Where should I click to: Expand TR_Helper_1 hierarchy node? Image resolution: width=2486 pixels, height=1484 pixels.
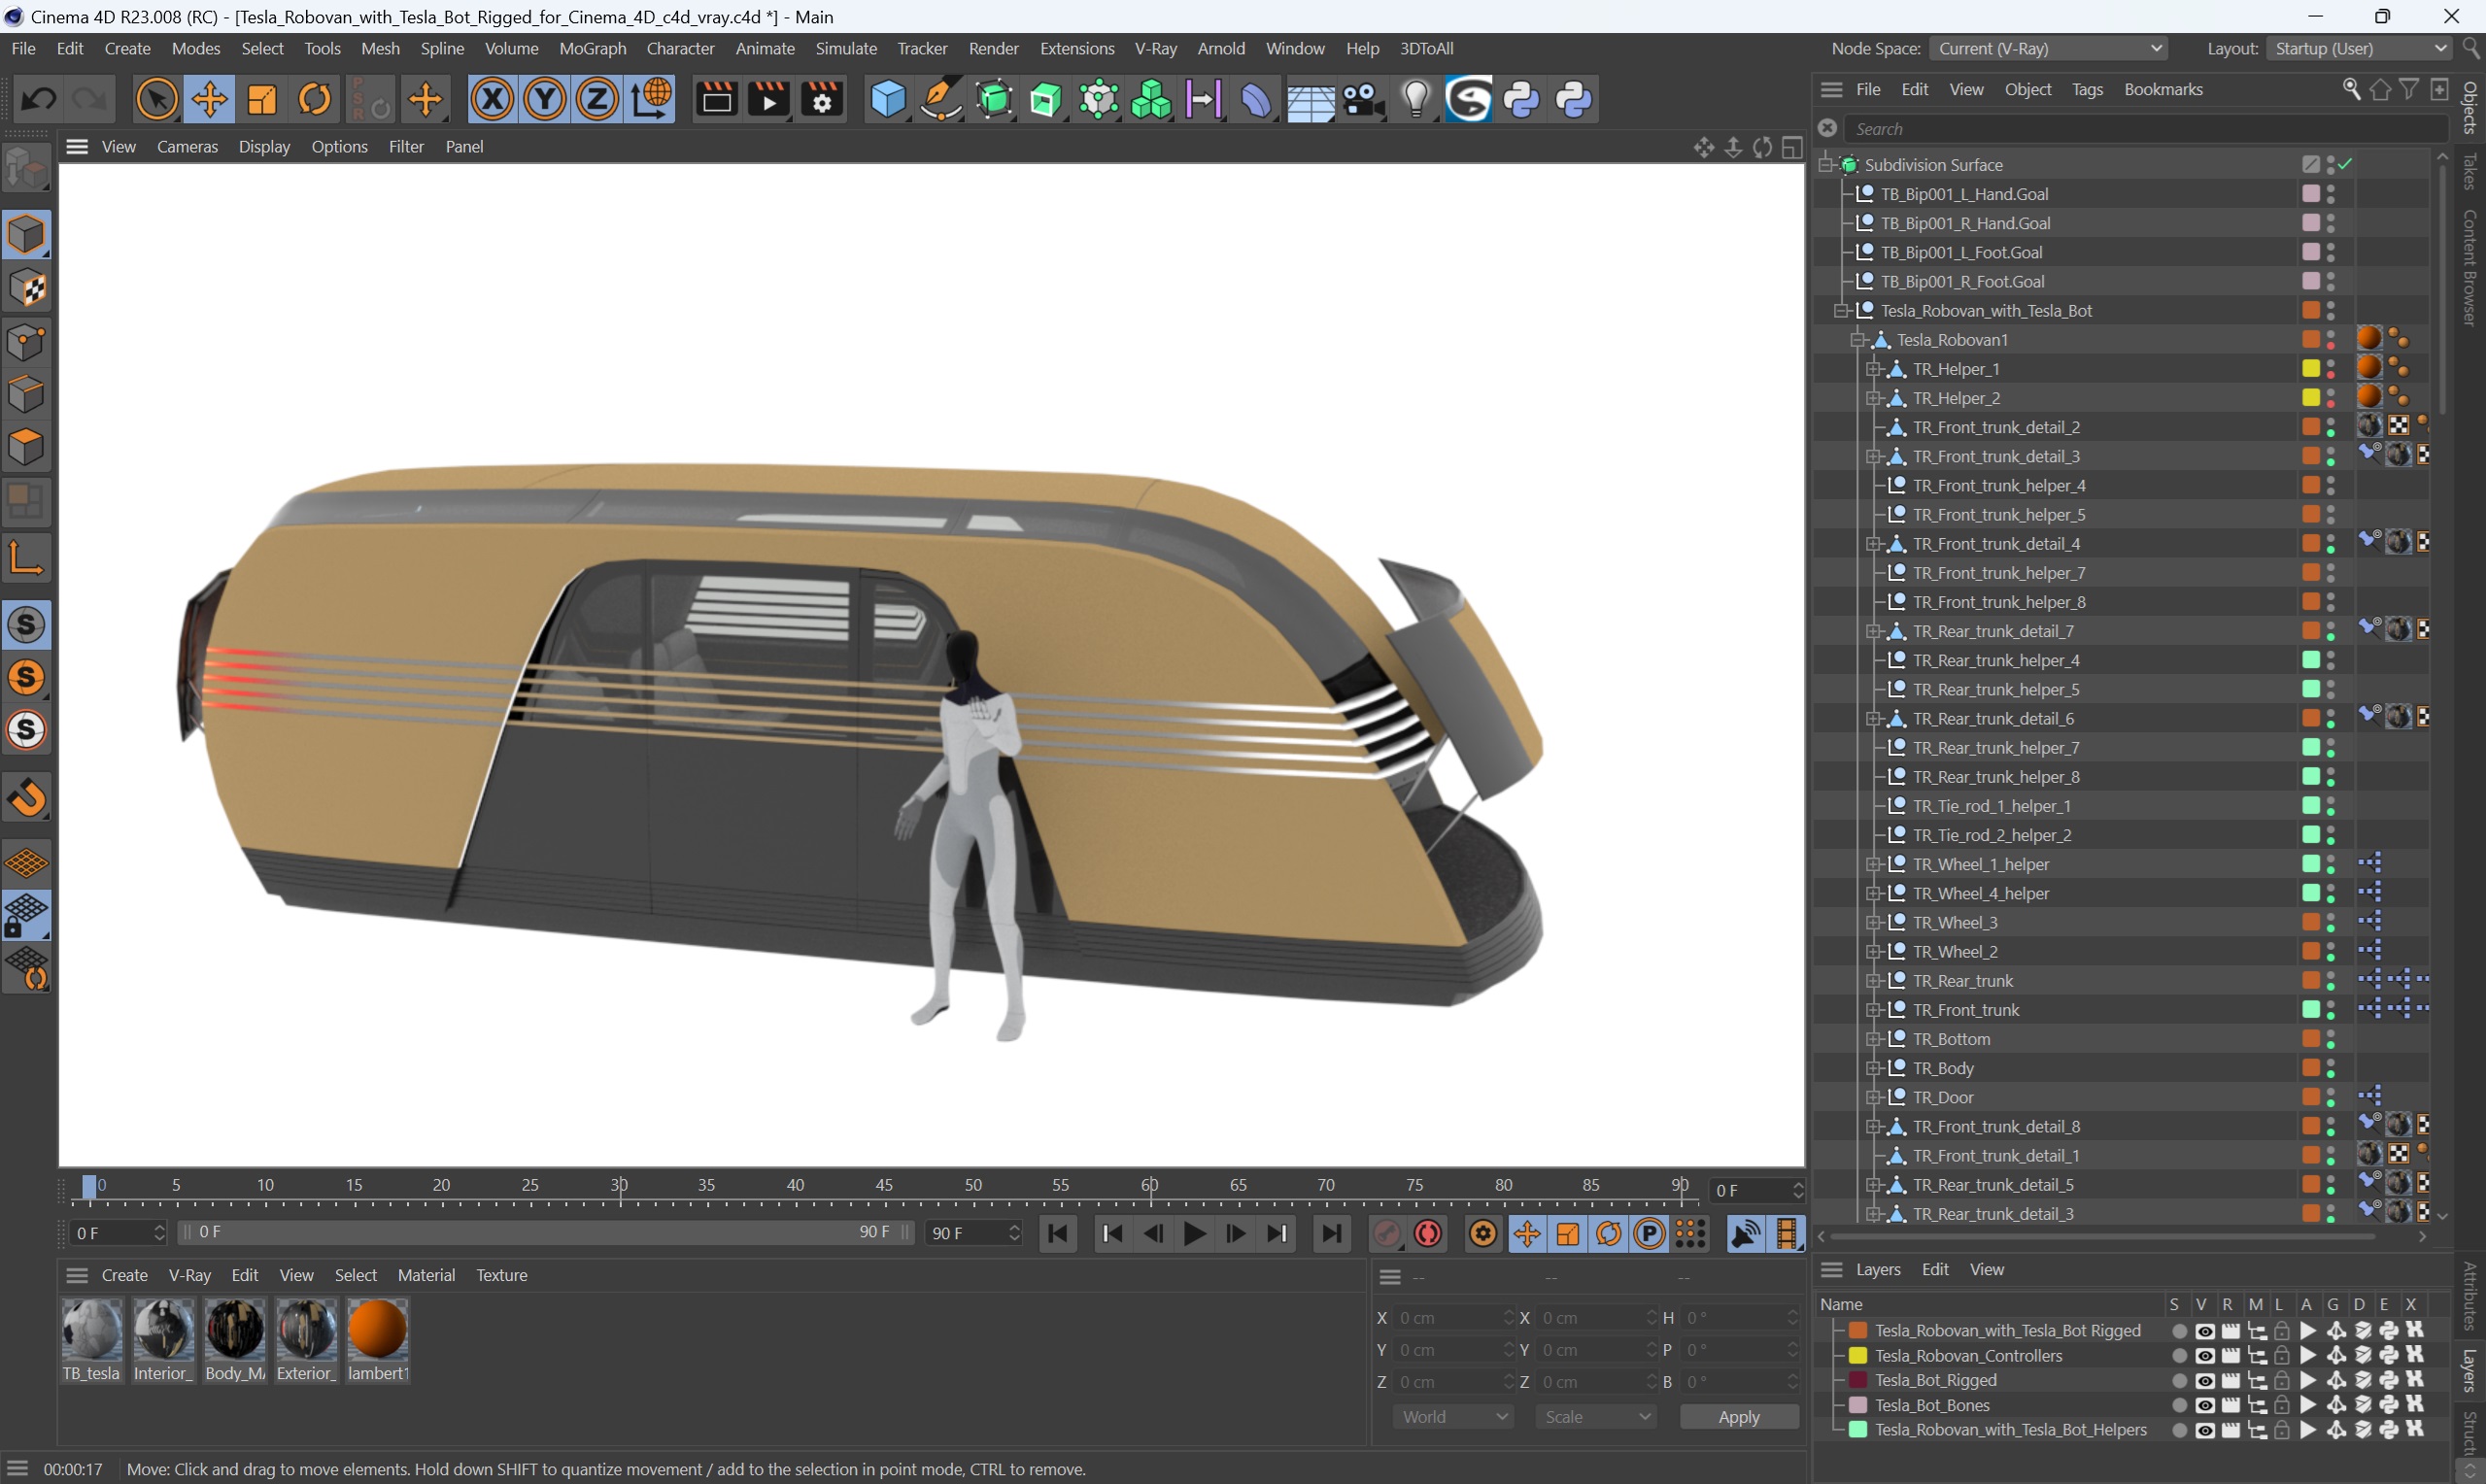pyautogui.click(x=1874, y=369)
